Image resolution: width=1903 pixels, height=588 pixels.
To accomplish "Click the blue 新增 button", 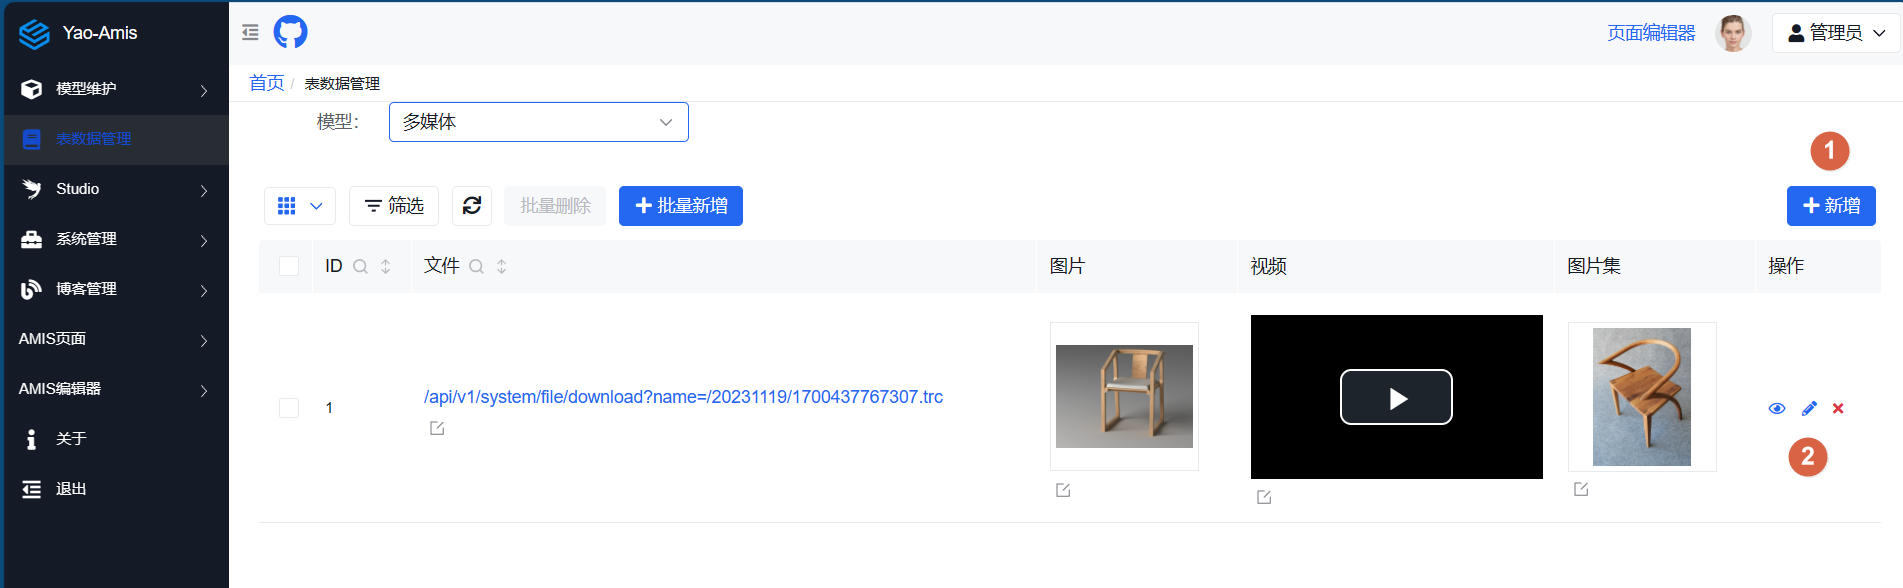I will point(1830,206).
